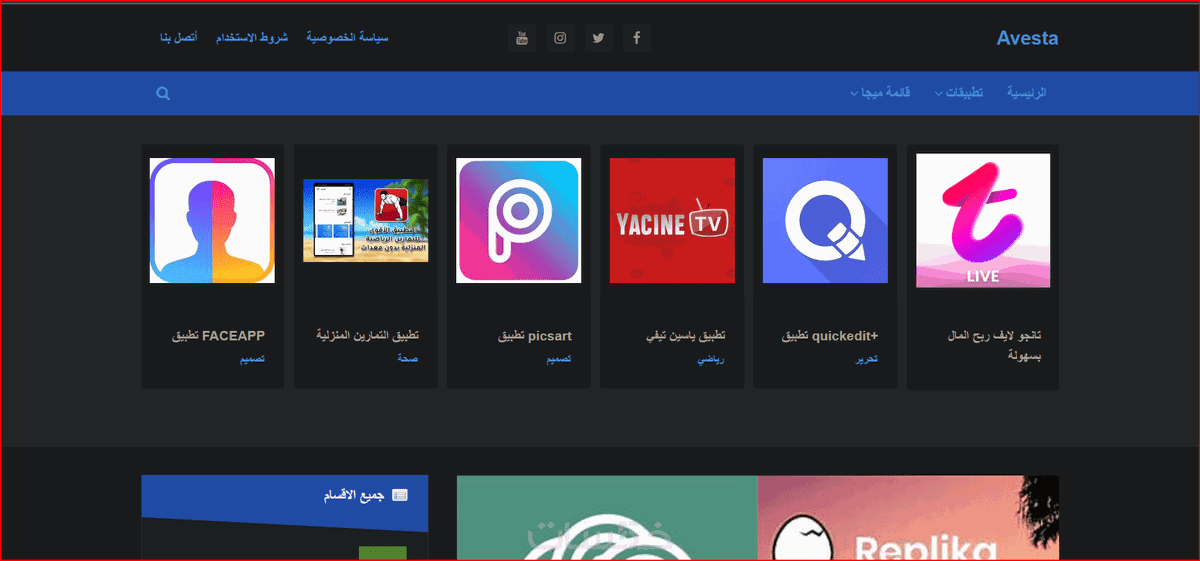Open the تطبيق ياسين تيفي title
Screen dimensions: 1200x561
pos(686,336)
